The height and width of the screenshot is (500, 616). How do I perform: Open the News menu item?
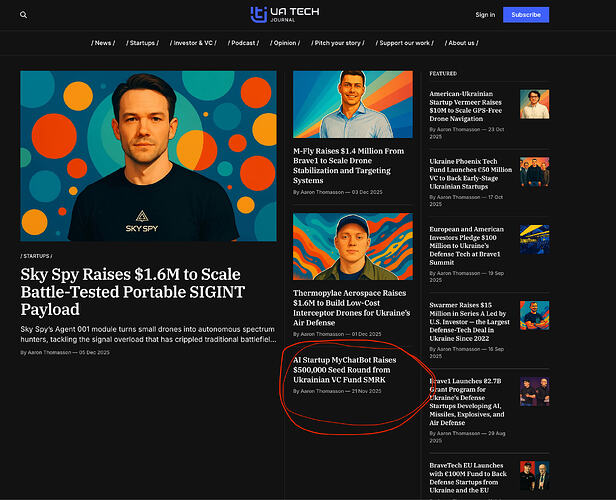click(x=103, y=43)
